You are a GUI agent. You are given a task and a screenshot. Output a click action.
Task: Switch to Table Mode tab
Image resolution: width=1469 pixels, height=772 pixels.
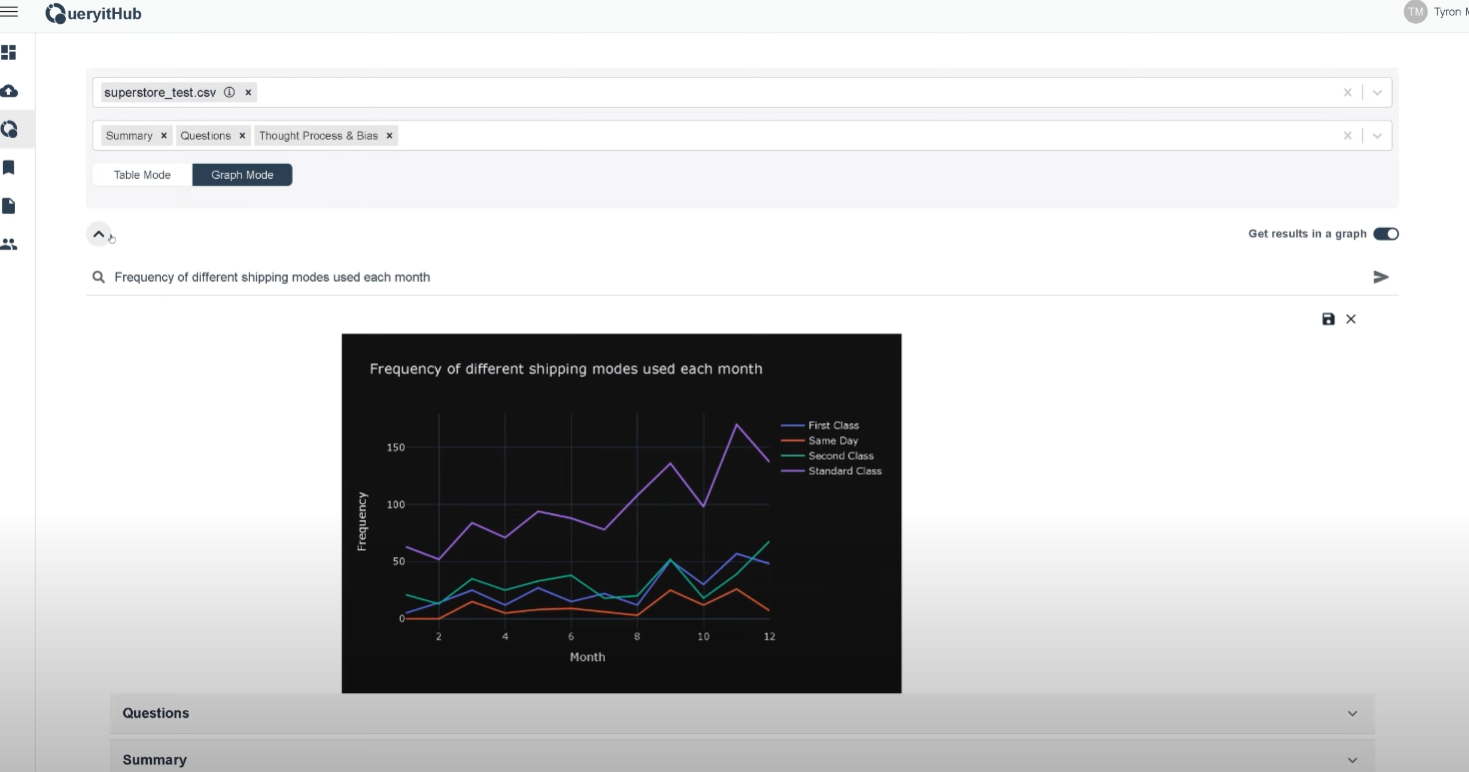pyautogui.click(x=142, y=175)
